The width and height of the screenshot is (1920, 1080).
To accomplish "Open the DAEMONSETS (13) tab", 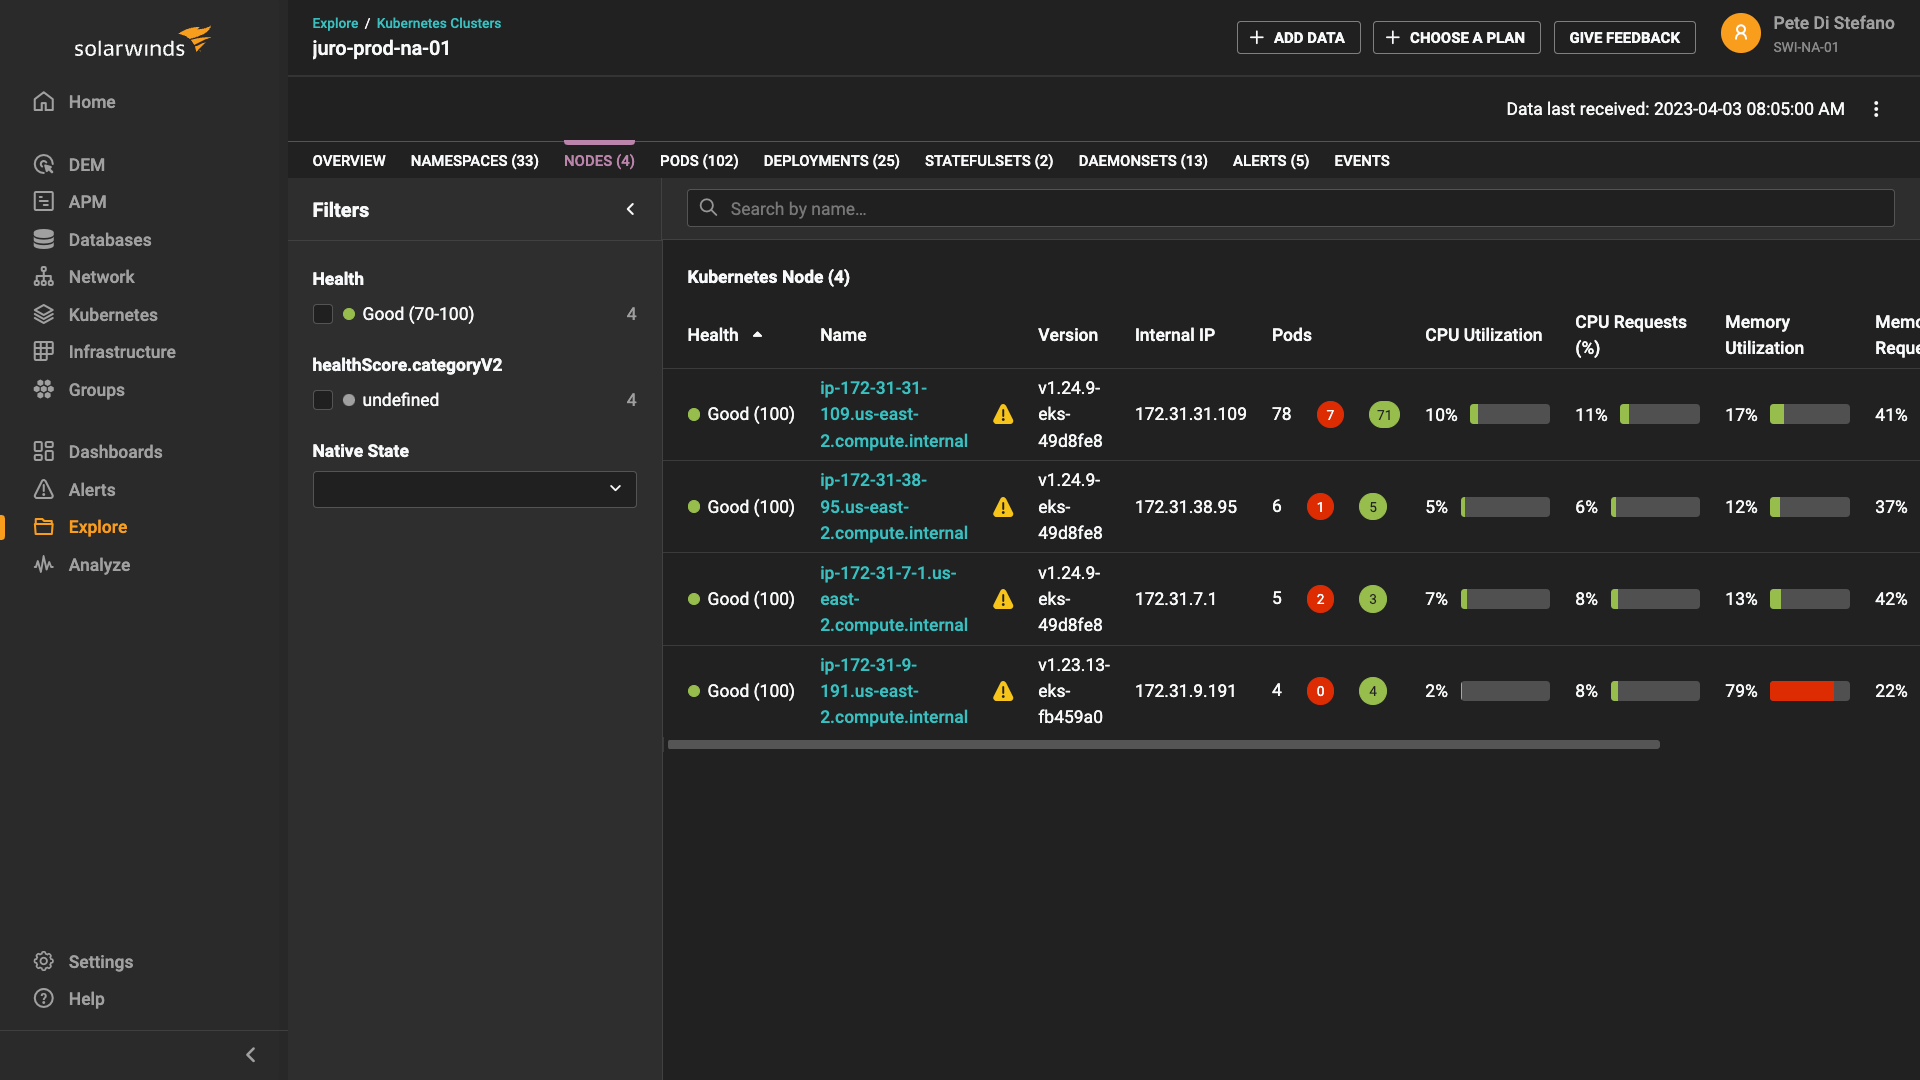I will pyautogui.click(x=1142, y=160).
